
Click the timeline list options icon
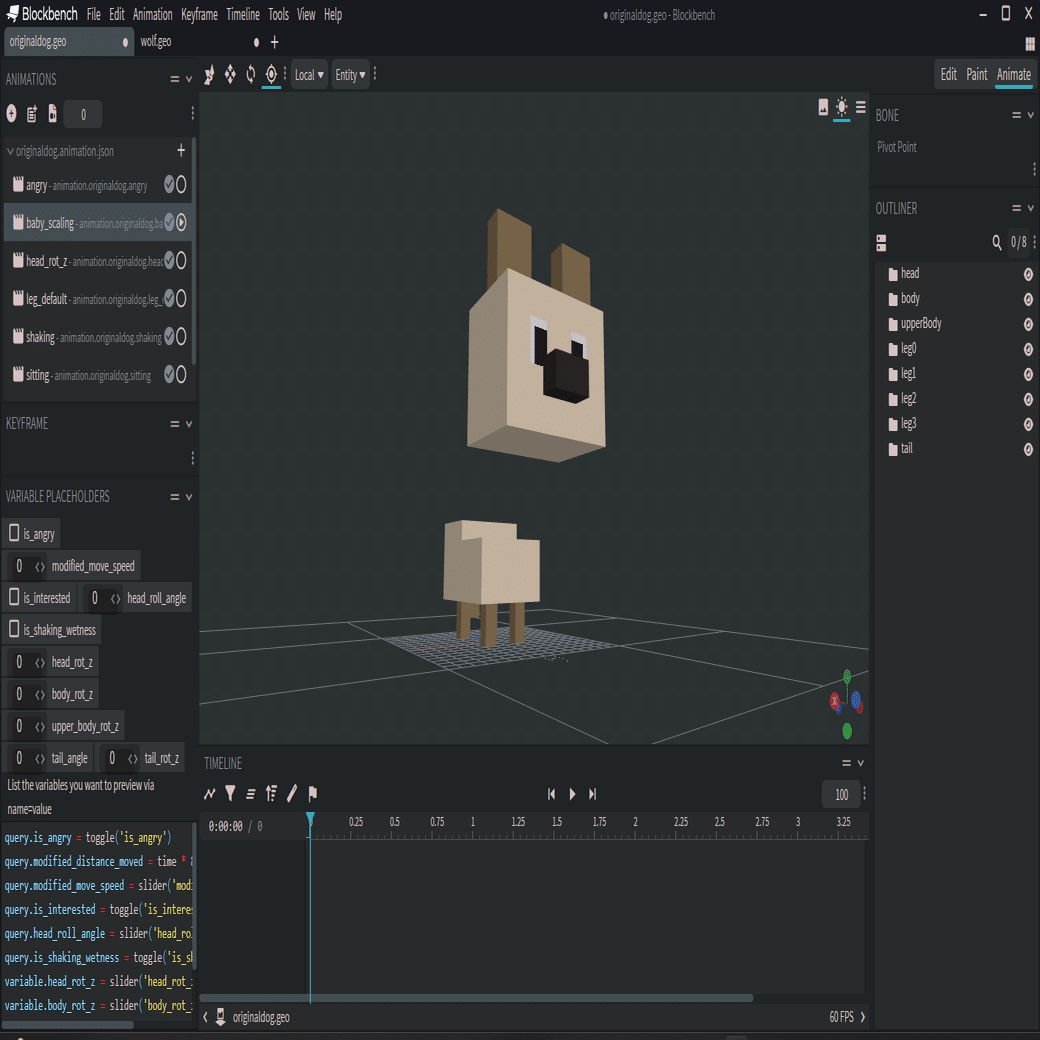point(251,794)
